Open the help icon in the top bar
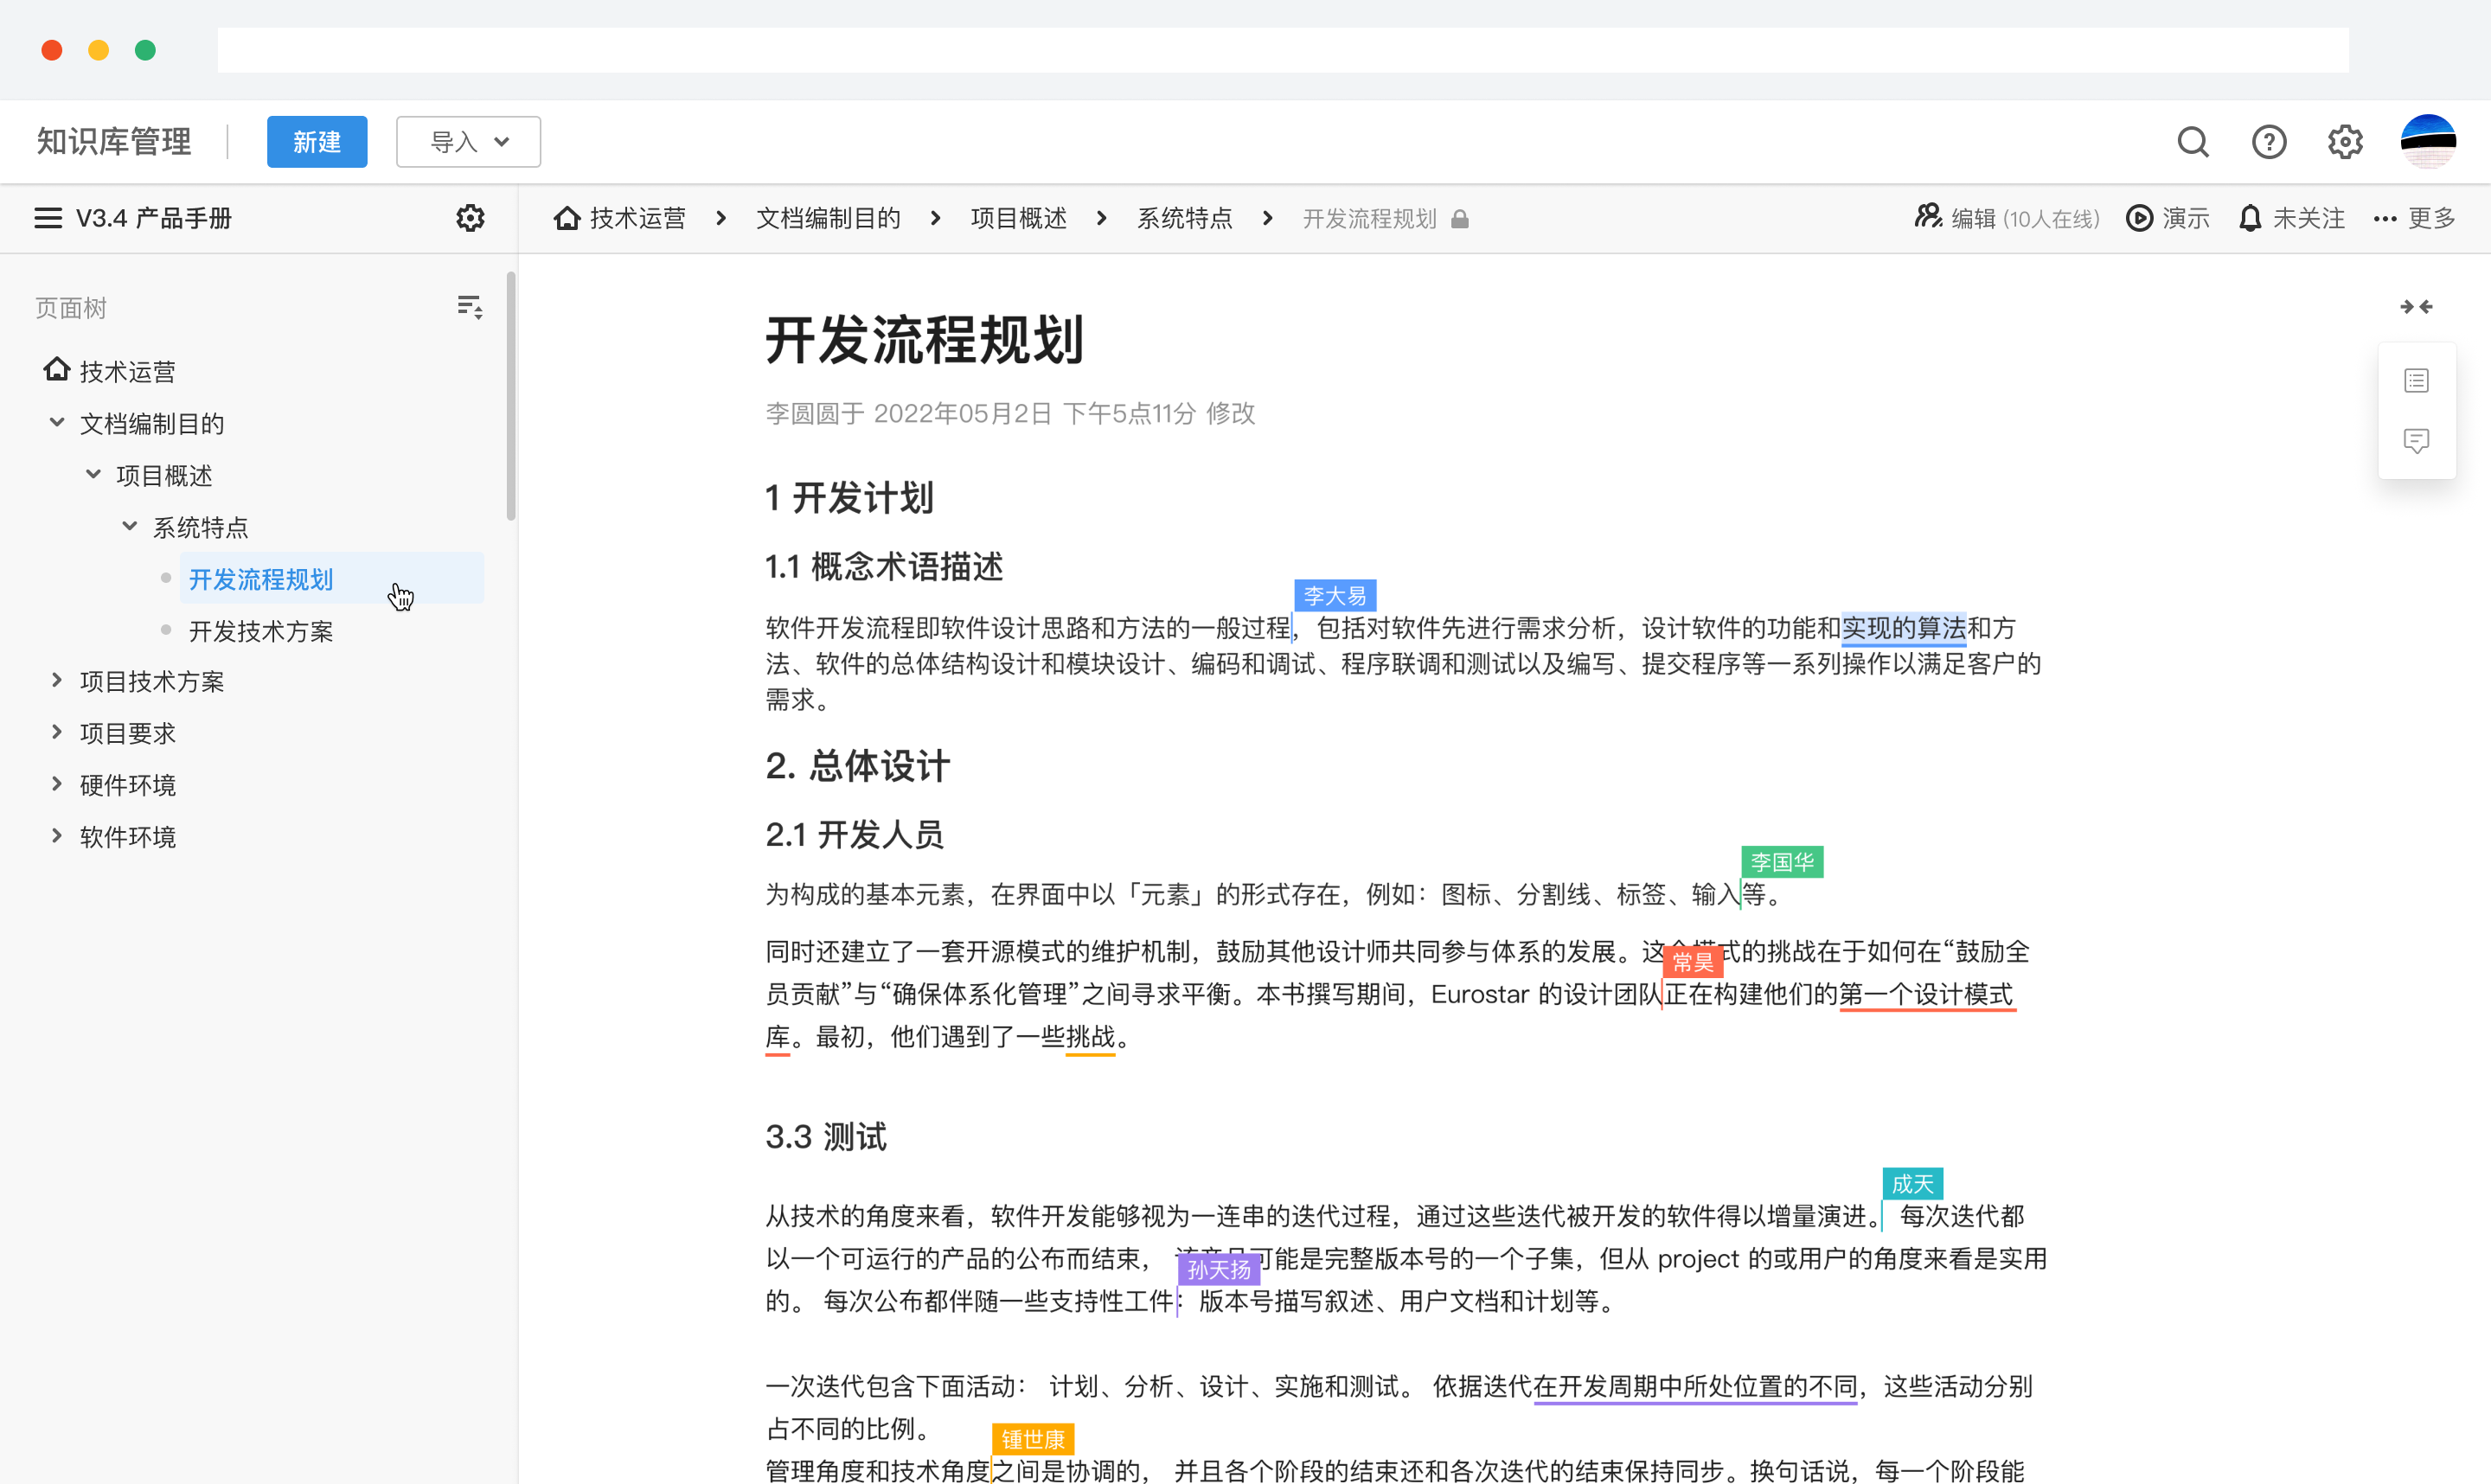The width and height of the screenshot is (2491, 1484). click(x=2269, y=142)
